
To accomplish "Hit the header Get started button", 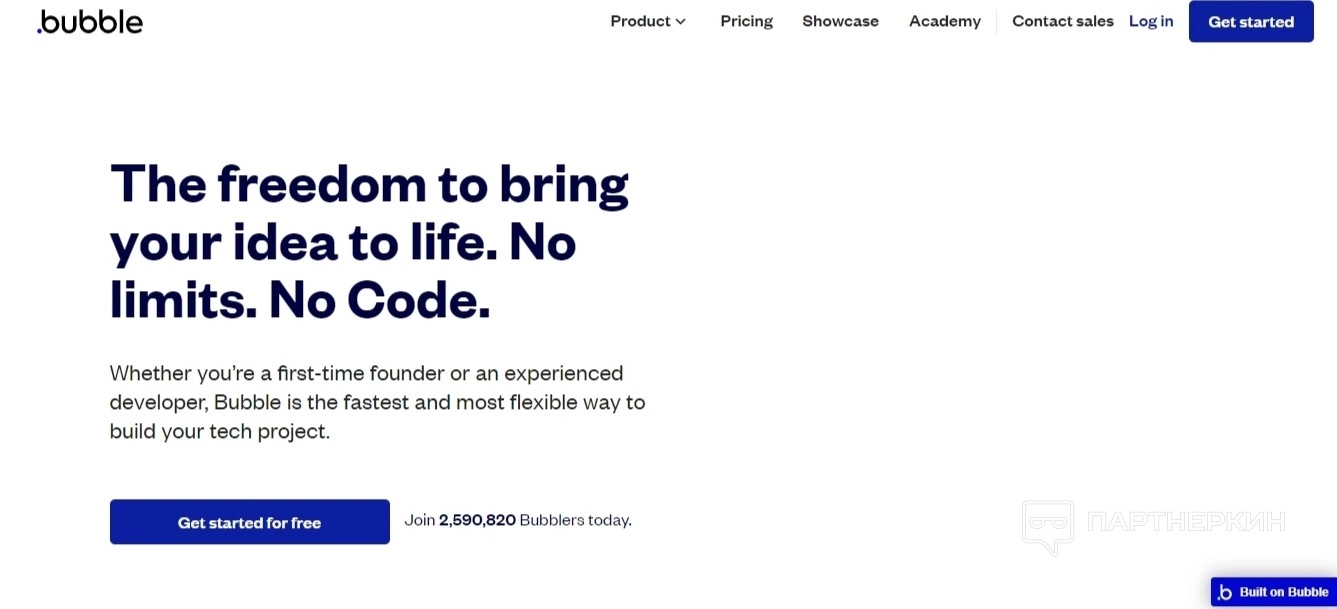I will point(1251,22).
